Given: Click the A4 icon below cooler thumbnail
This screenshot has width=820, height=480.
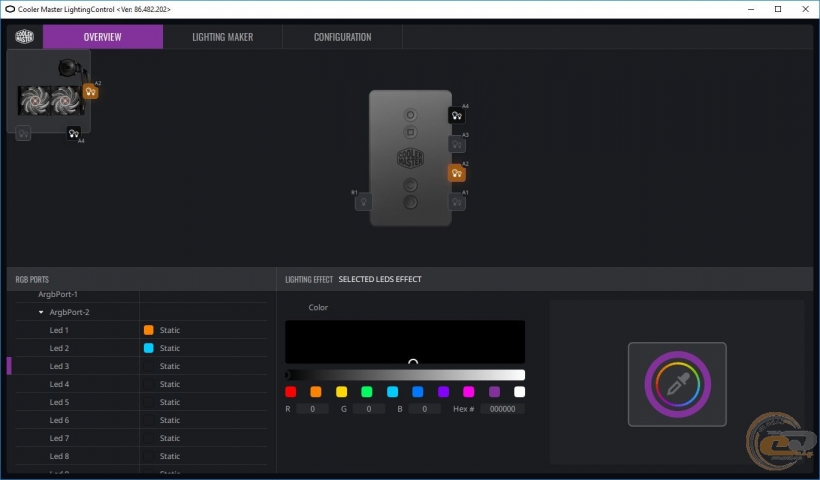Looking at the screenshot, I should 74,133.
